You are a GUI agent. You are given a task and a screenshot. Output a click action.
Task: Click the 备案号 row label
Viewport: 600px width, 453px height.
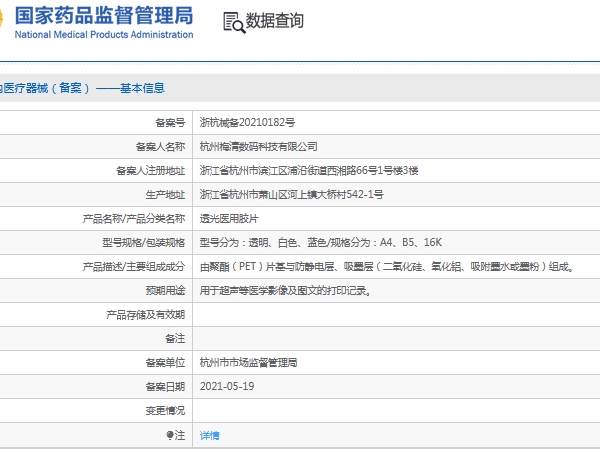170,122
